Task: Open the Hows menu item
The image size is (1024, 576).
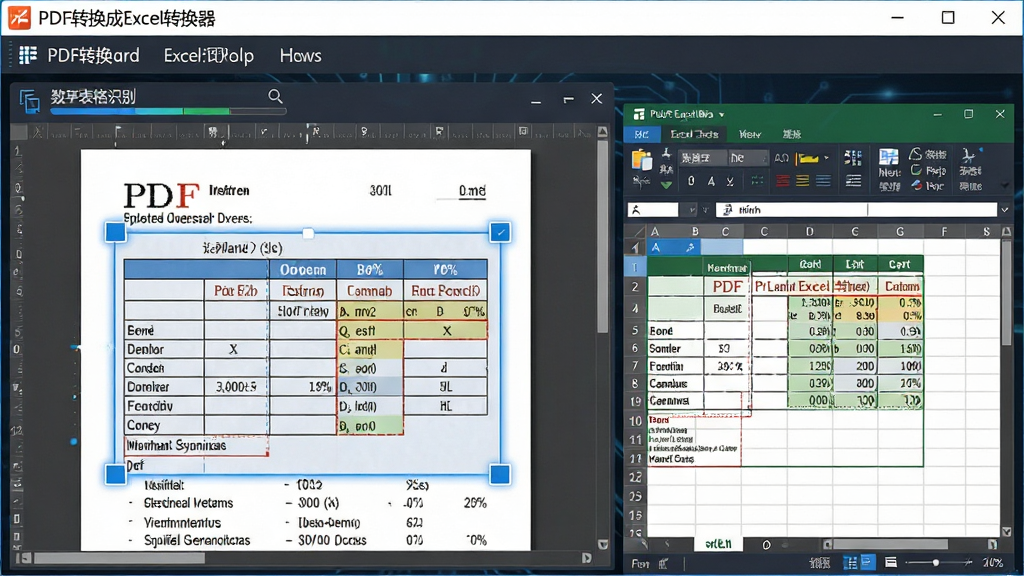Action: (300, 56)
